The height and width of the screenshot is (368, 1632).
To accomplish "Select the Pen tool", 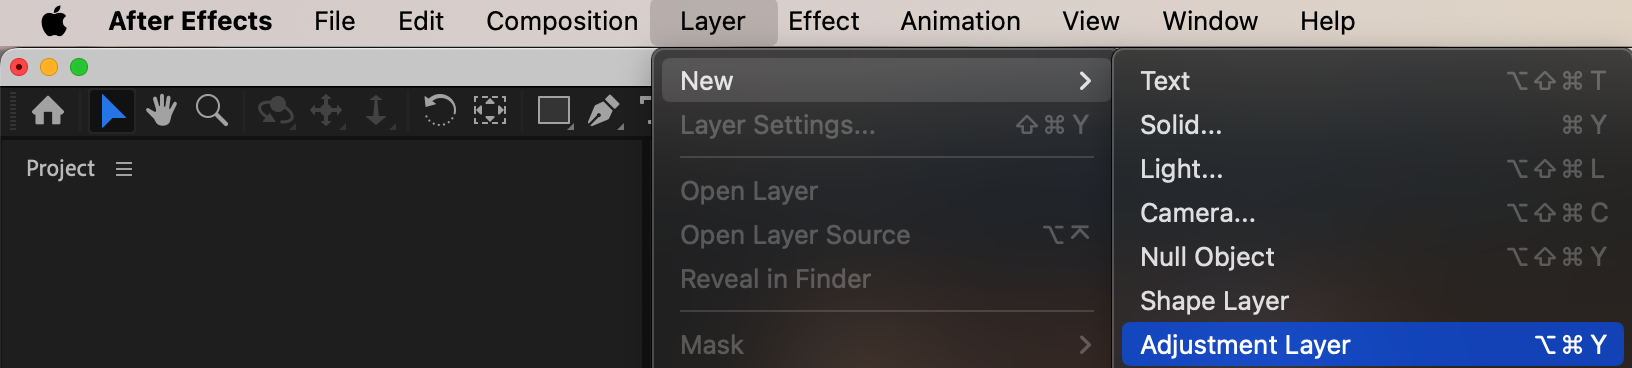I will [604, 111].
